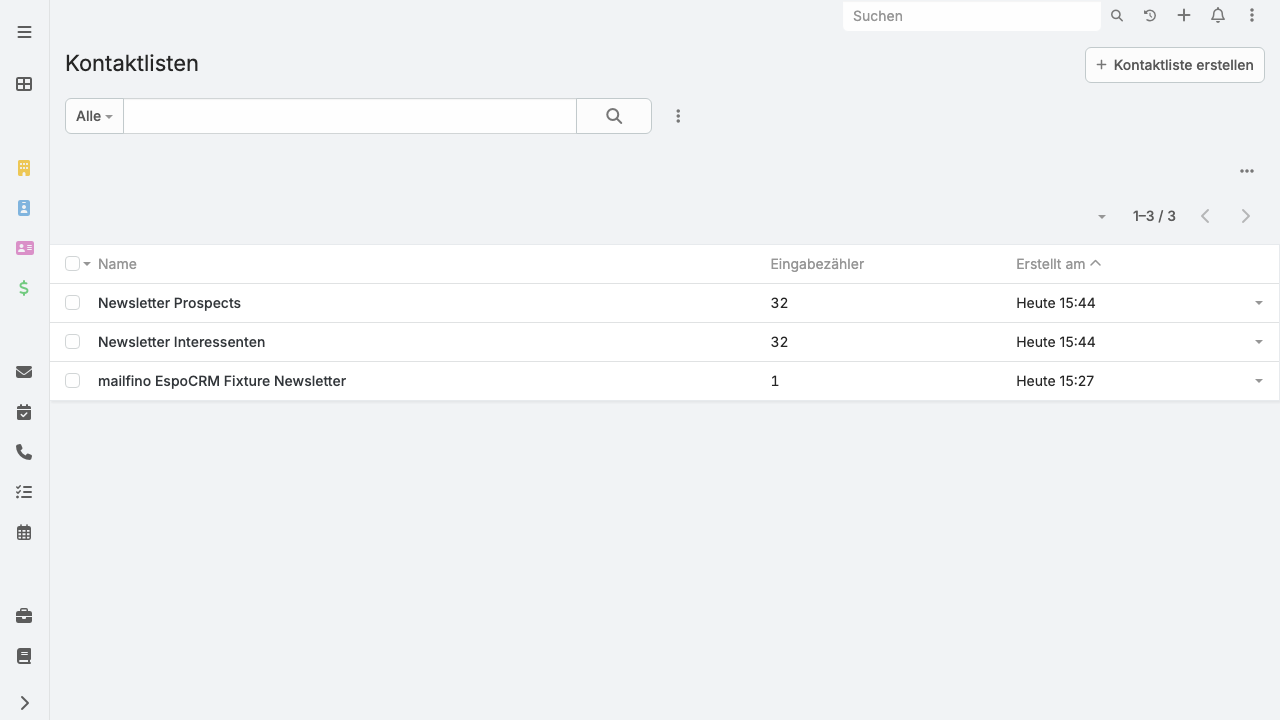The width and height of the screenshot is (1280, 720).
Task: Click Kontaktliste erstellen button
Action: click(x=1175, y=65)
